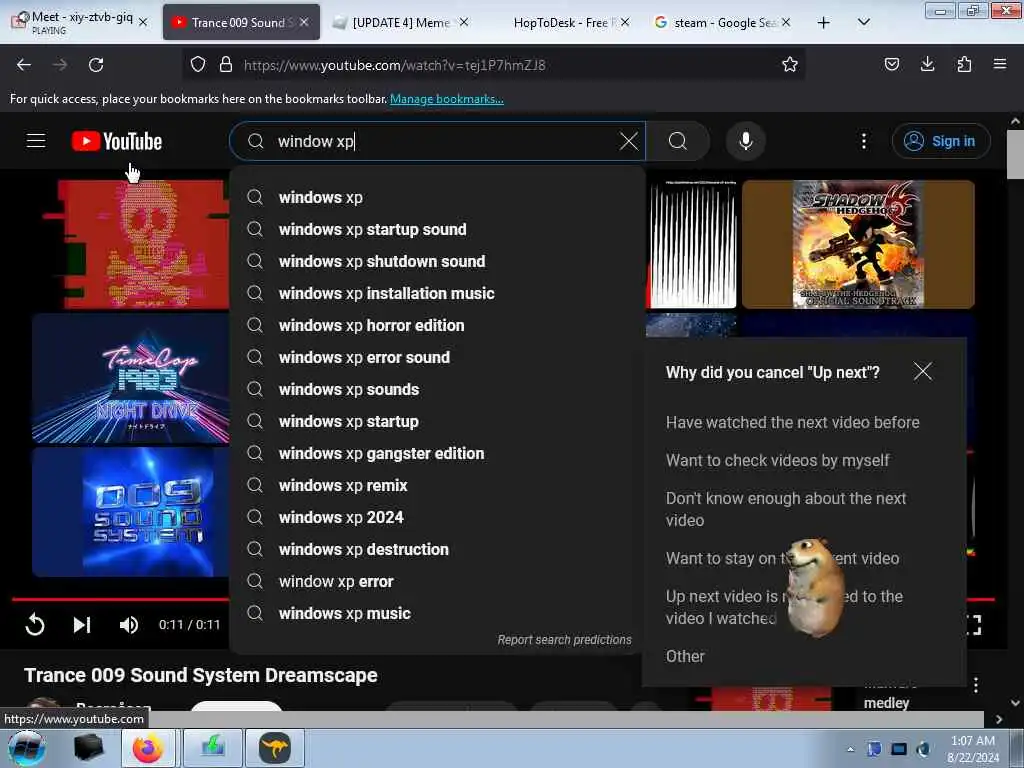The image size is (1024, 768).
Task: Select windows xp destruction suggestion
Action: click(x=438, y=549)
